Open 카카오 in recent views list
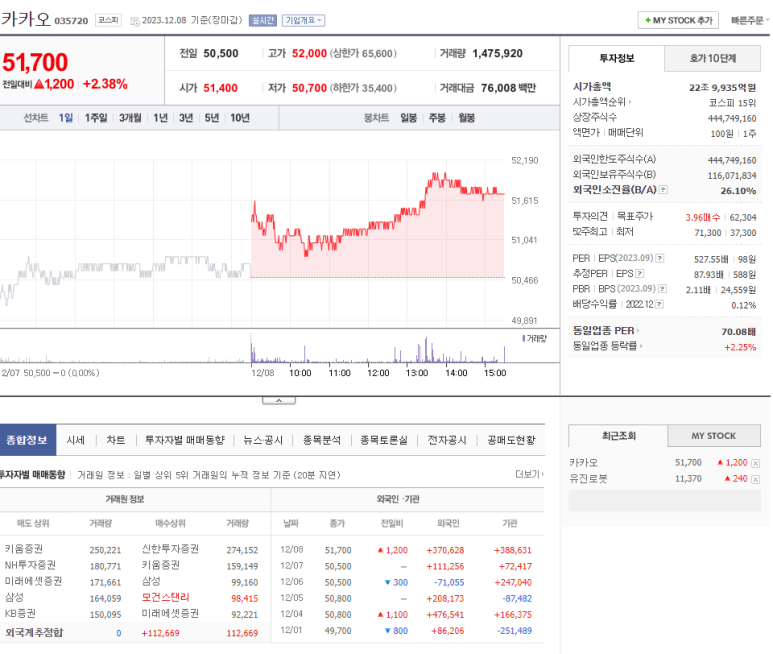This screenshot has height=654, width=773. (583, 463)
